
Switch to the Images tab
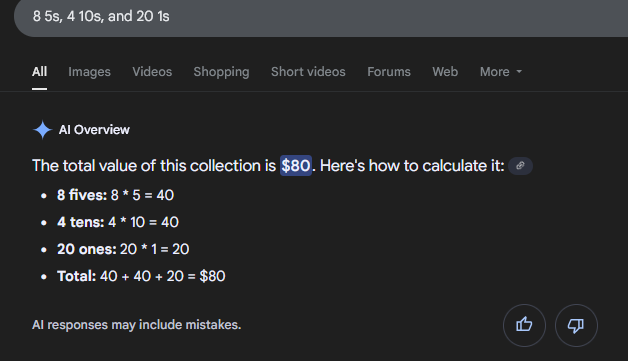[89, 72]
